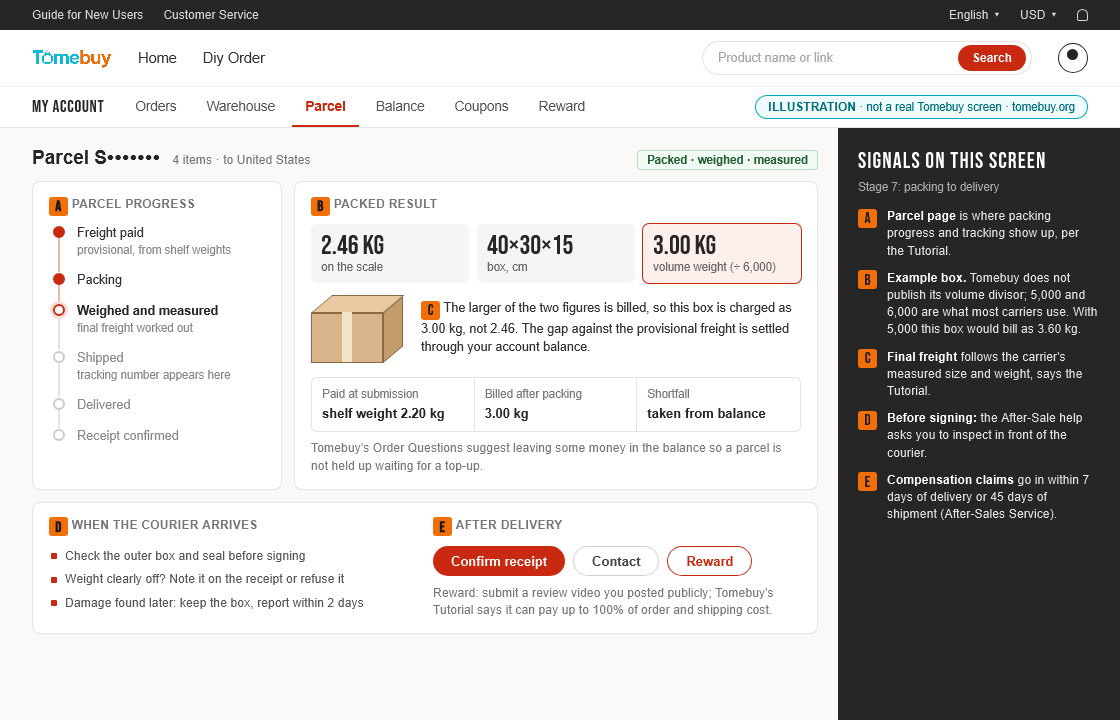
Task: Click the taken from balance shortfall cell
Action: tap(719, 404)
